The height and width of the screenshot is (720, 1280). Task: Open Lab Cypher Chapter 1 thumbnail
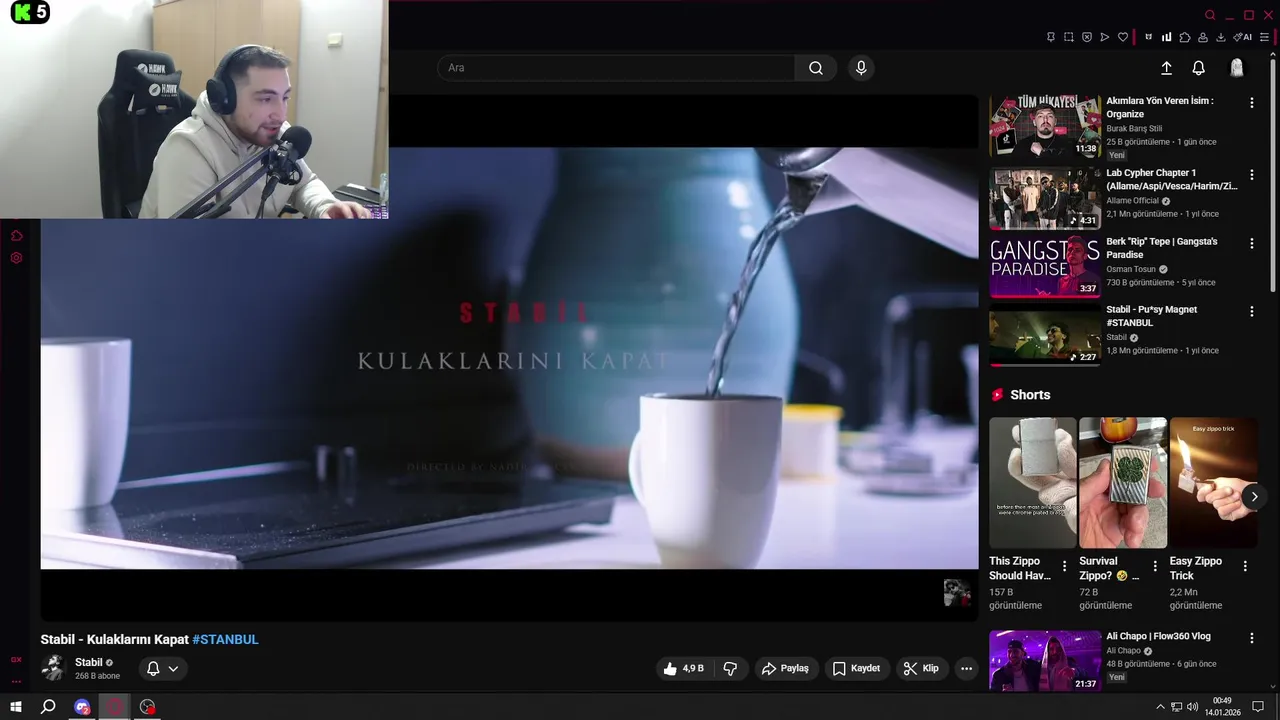(1045, 198)
